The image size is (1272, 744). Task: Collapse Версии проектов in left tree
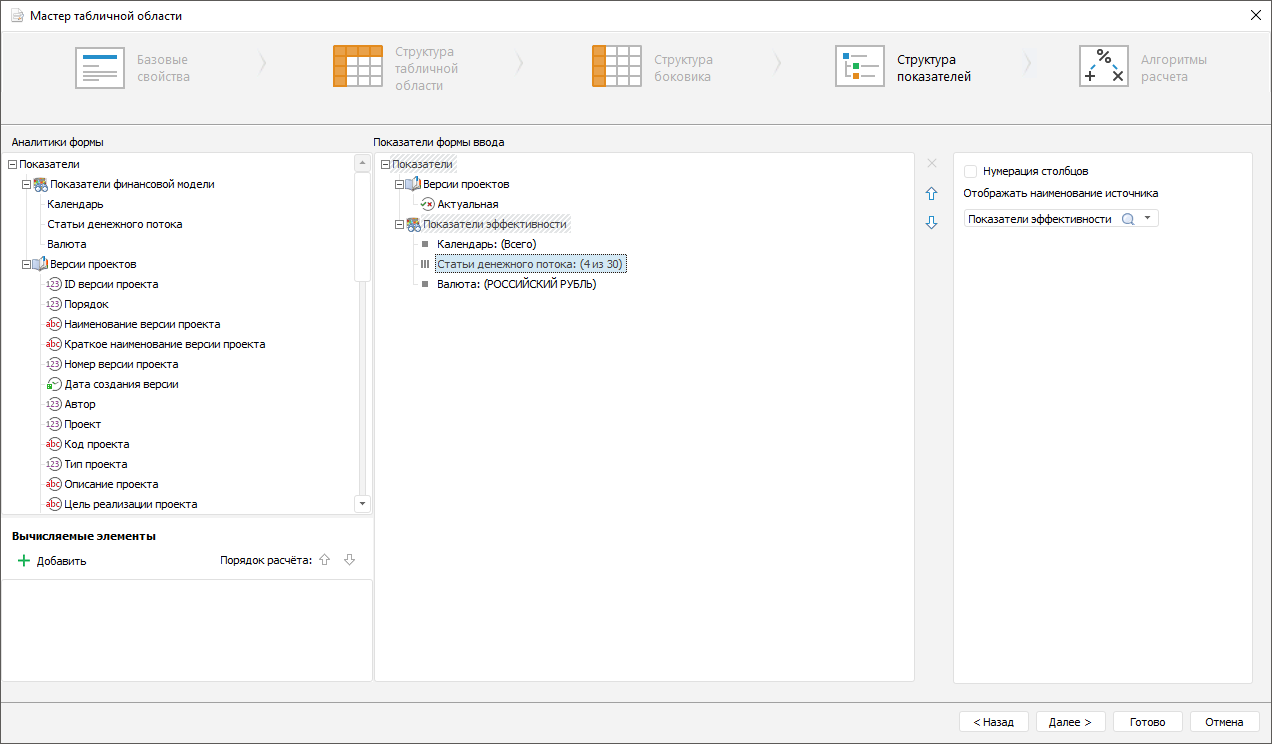[x=26, y=264]
